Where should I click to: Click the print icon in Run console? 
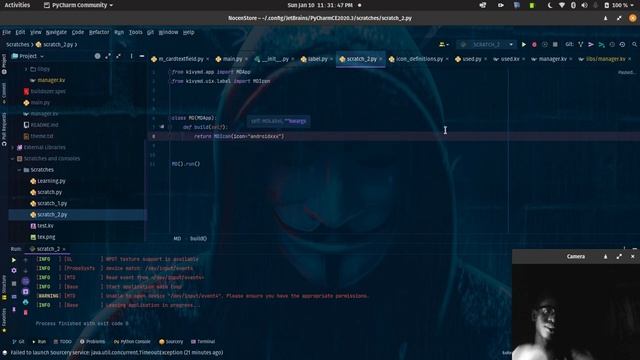[x=25, y=302]
